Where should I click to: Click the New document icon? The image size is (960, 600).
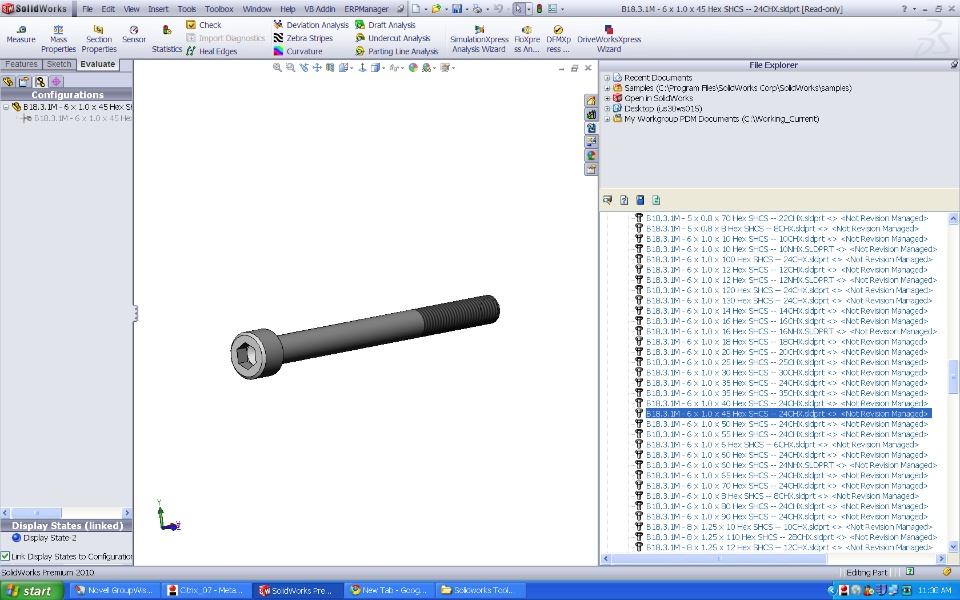416,9
